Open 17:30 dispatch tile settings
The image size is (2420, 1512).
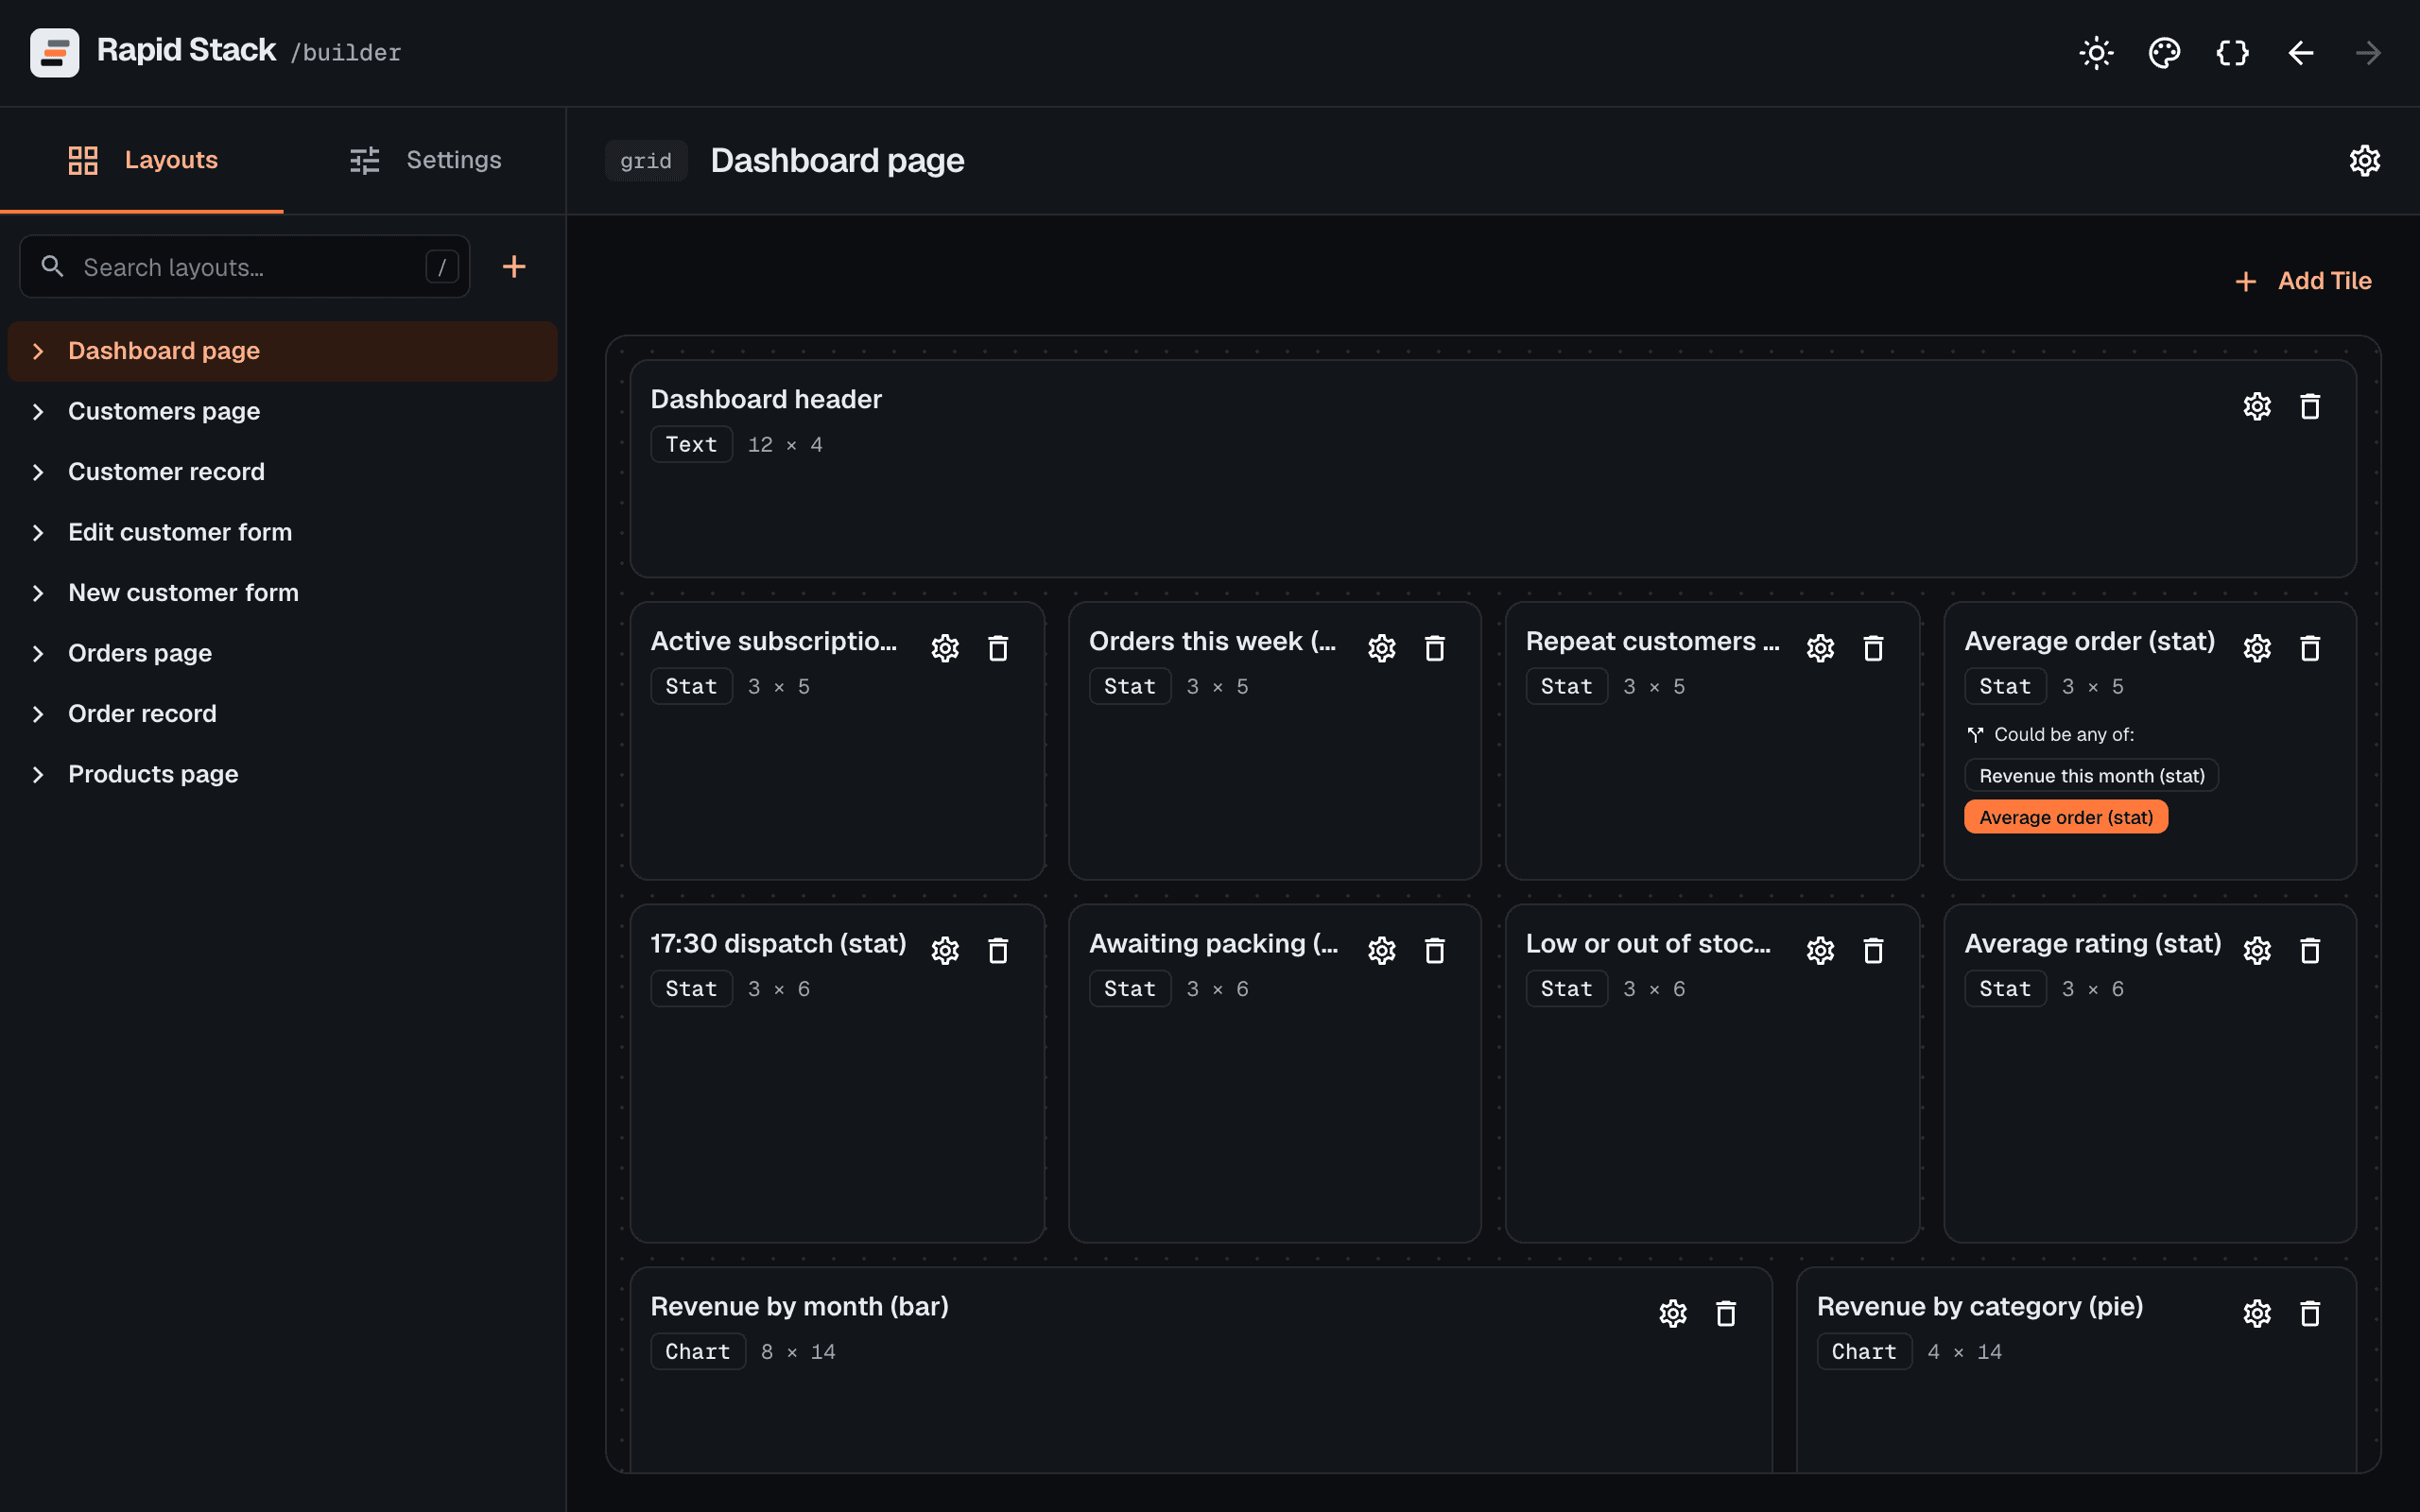[945, 950]
